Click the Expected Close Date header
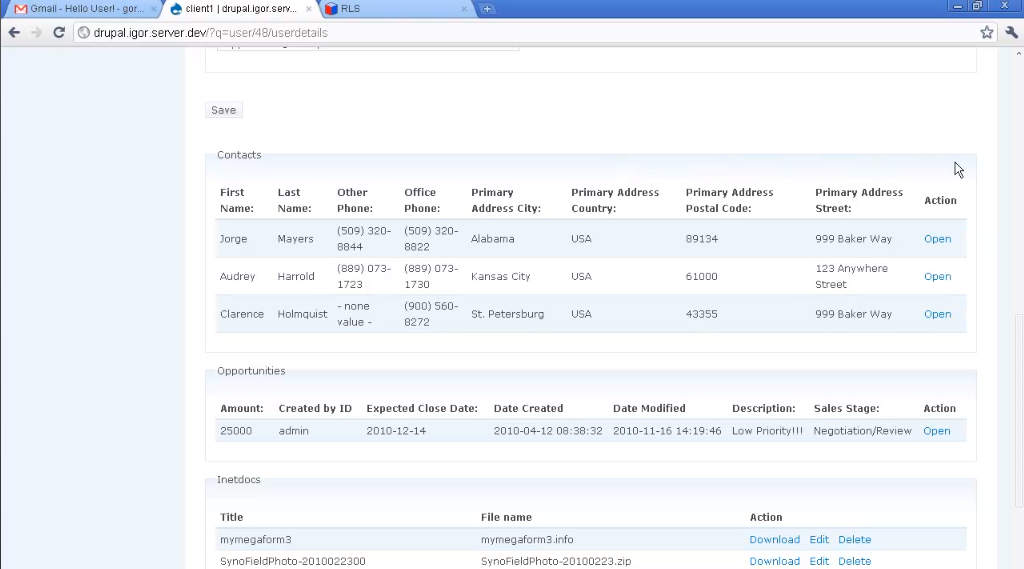The image size is (1024, 569). (422, 408)
